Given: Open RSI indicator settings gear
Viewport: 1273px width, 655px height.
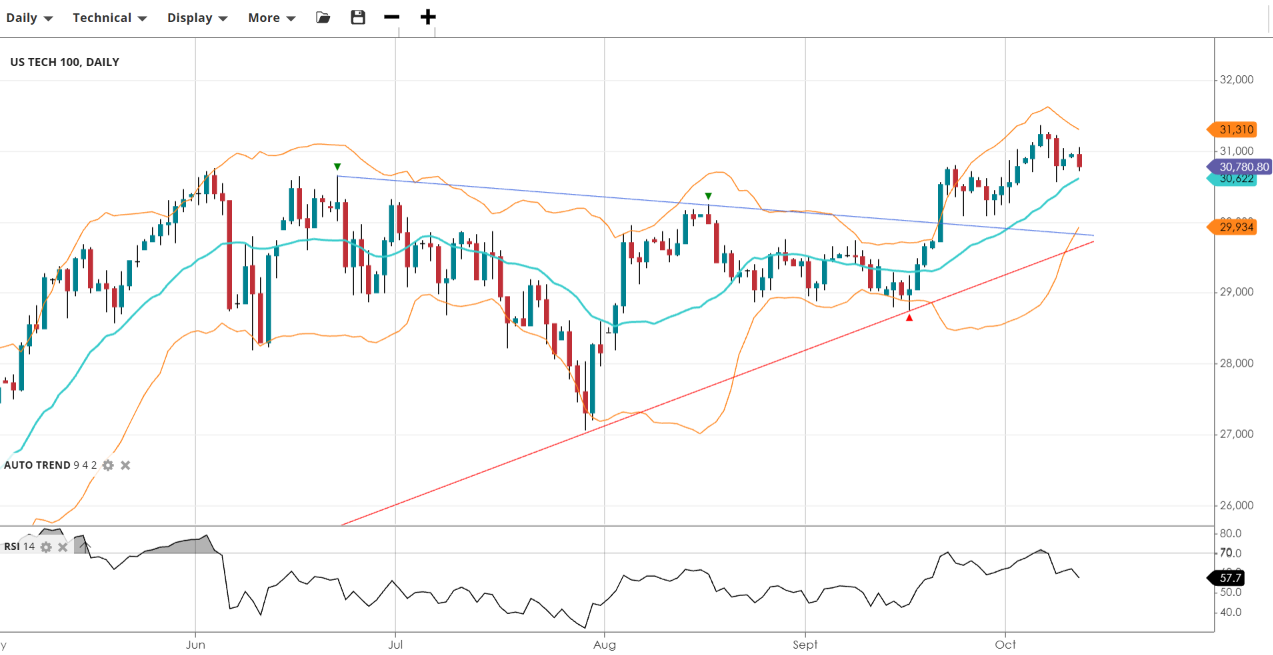Looking at the screenshot, I should [45, 547].
